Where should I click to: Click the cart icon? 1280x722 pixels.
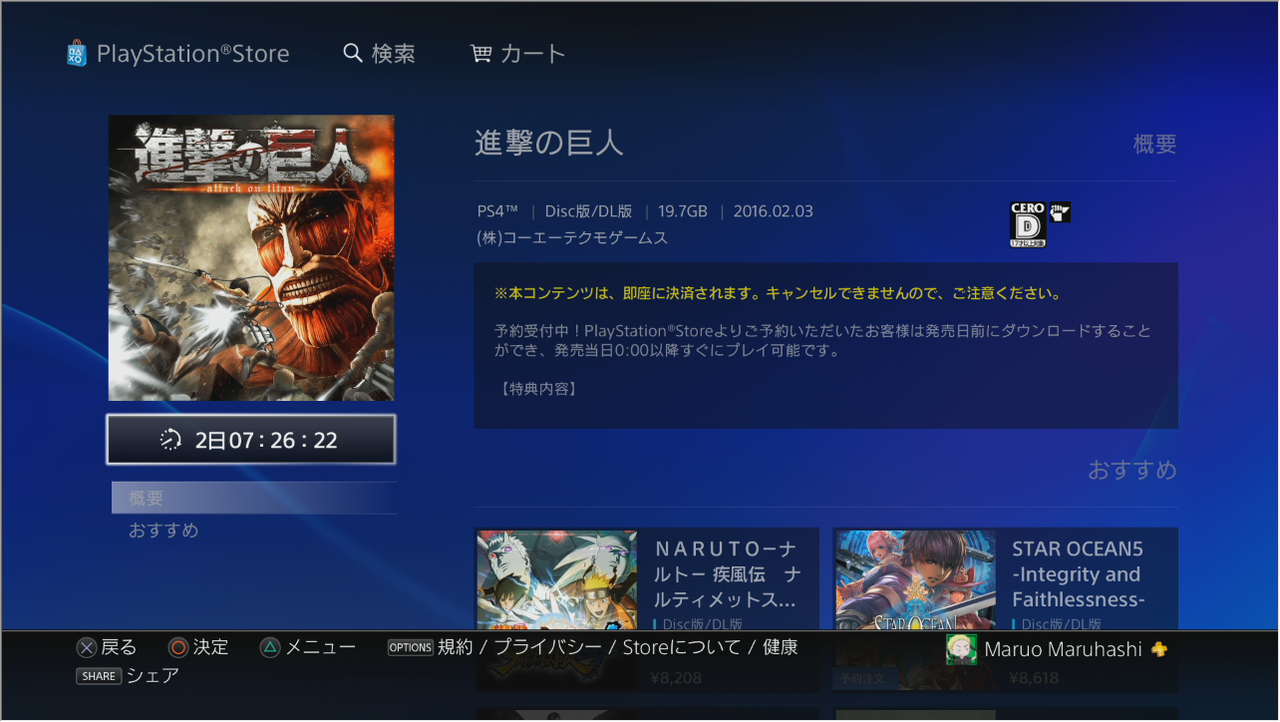[481, 54]
